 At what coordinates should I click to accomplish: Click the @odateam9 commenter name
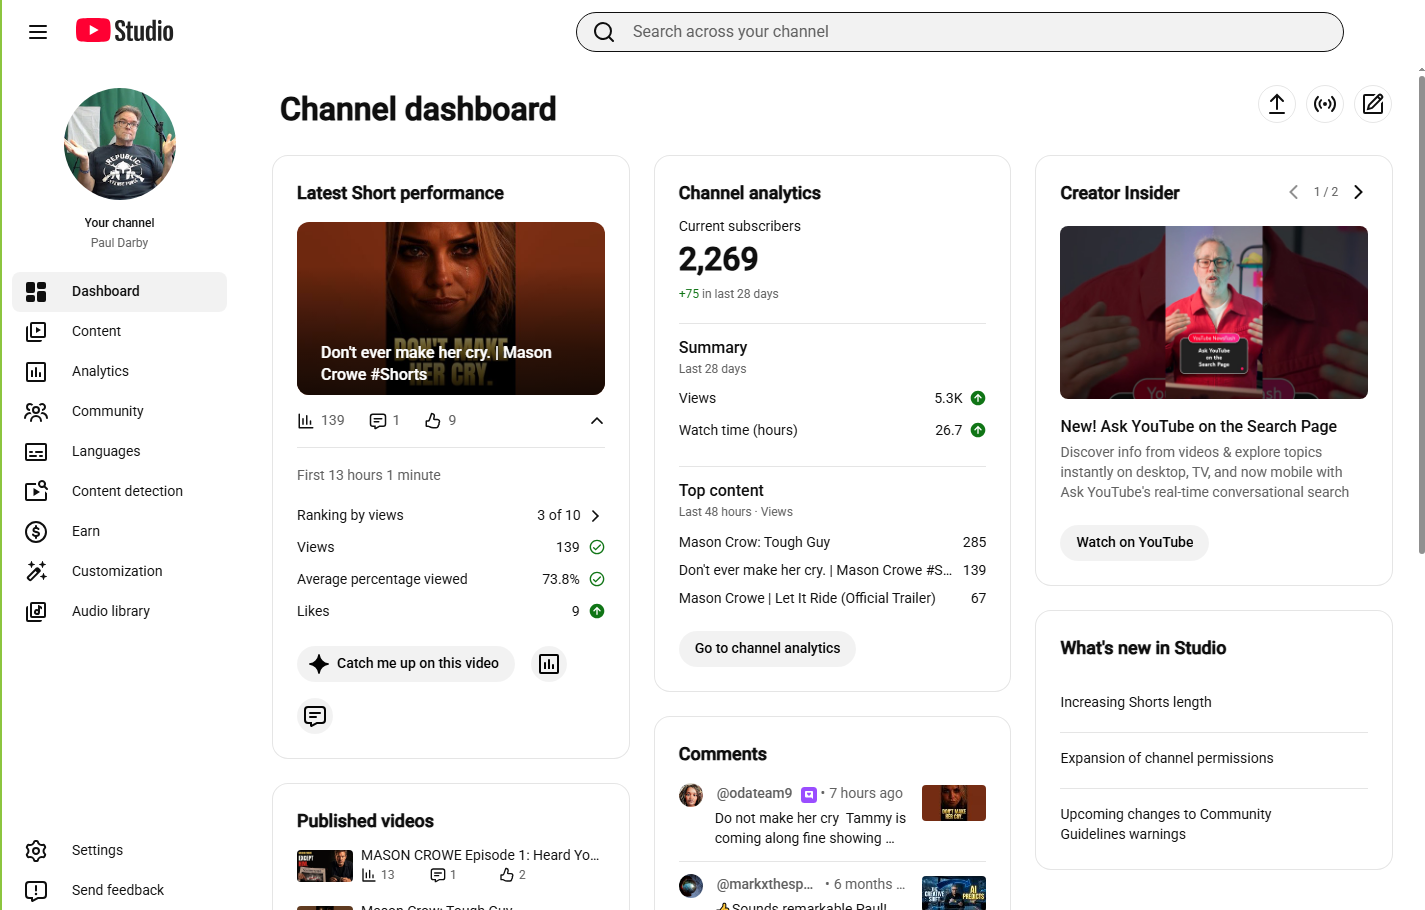(755, 794)
